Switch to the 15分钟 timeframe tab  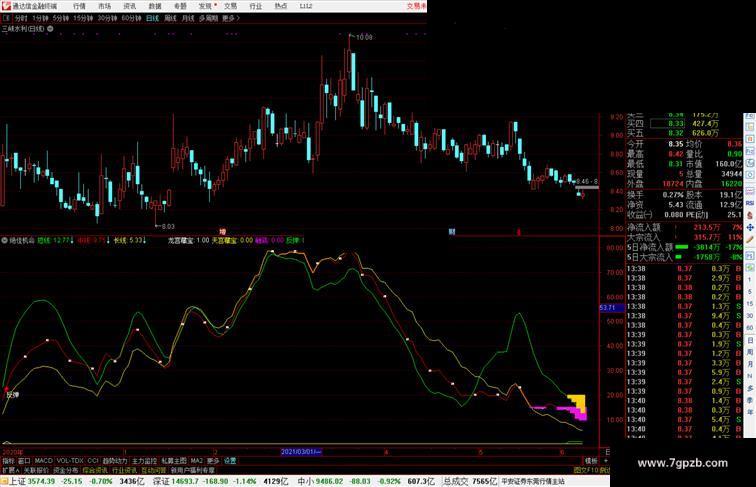click(83, 18)
